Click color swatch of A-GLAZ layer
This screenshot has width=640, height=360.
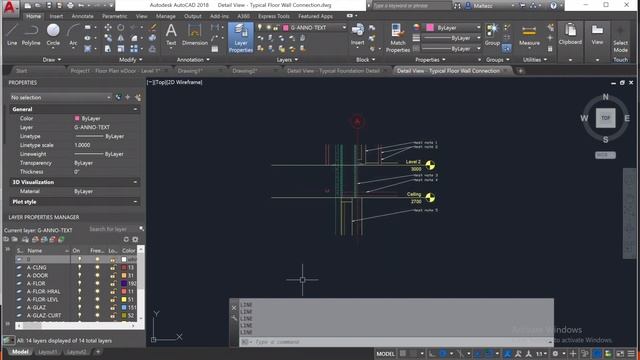click(124, 307)
